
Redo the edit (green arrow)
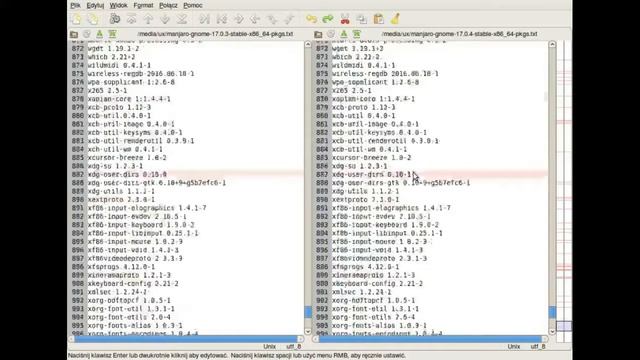pyautogui.click(x=328, y=19)
